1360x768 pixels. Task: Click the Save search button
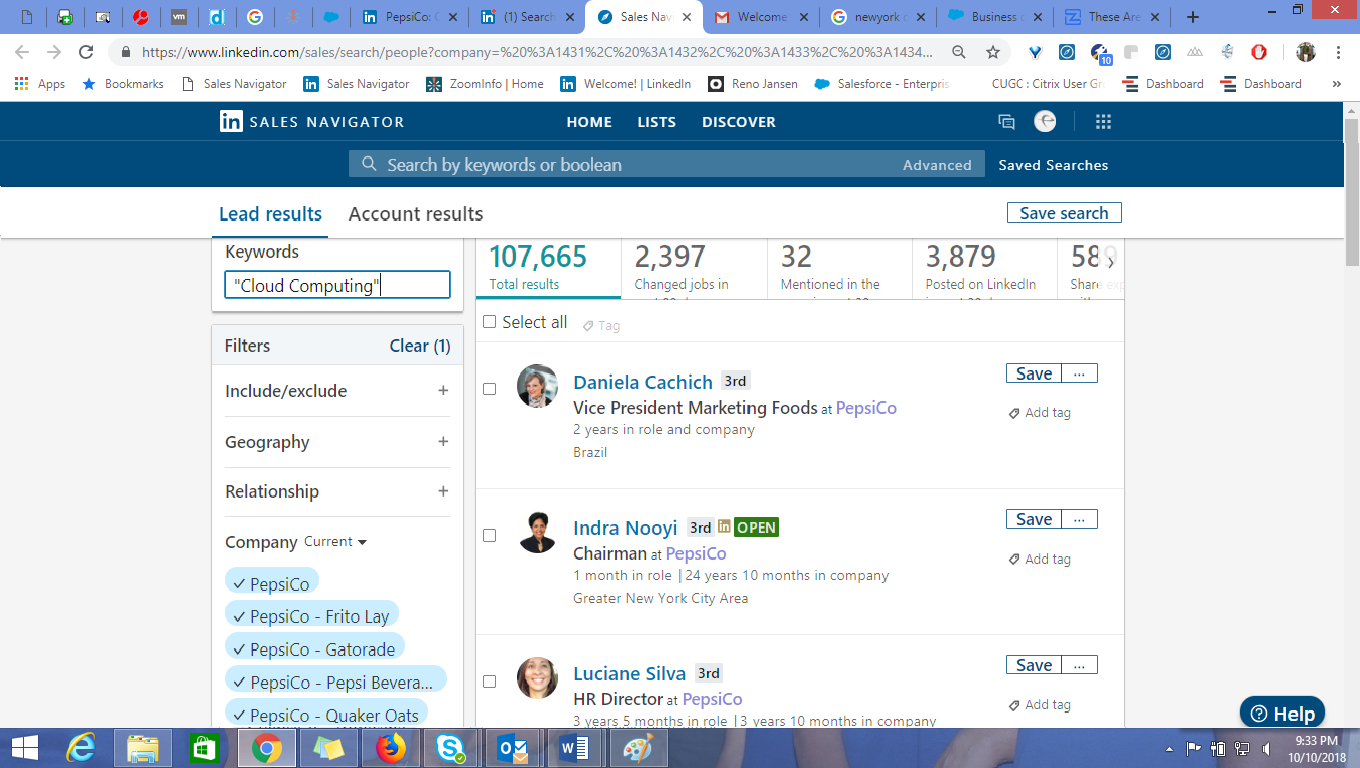(x=1064, y=213)
